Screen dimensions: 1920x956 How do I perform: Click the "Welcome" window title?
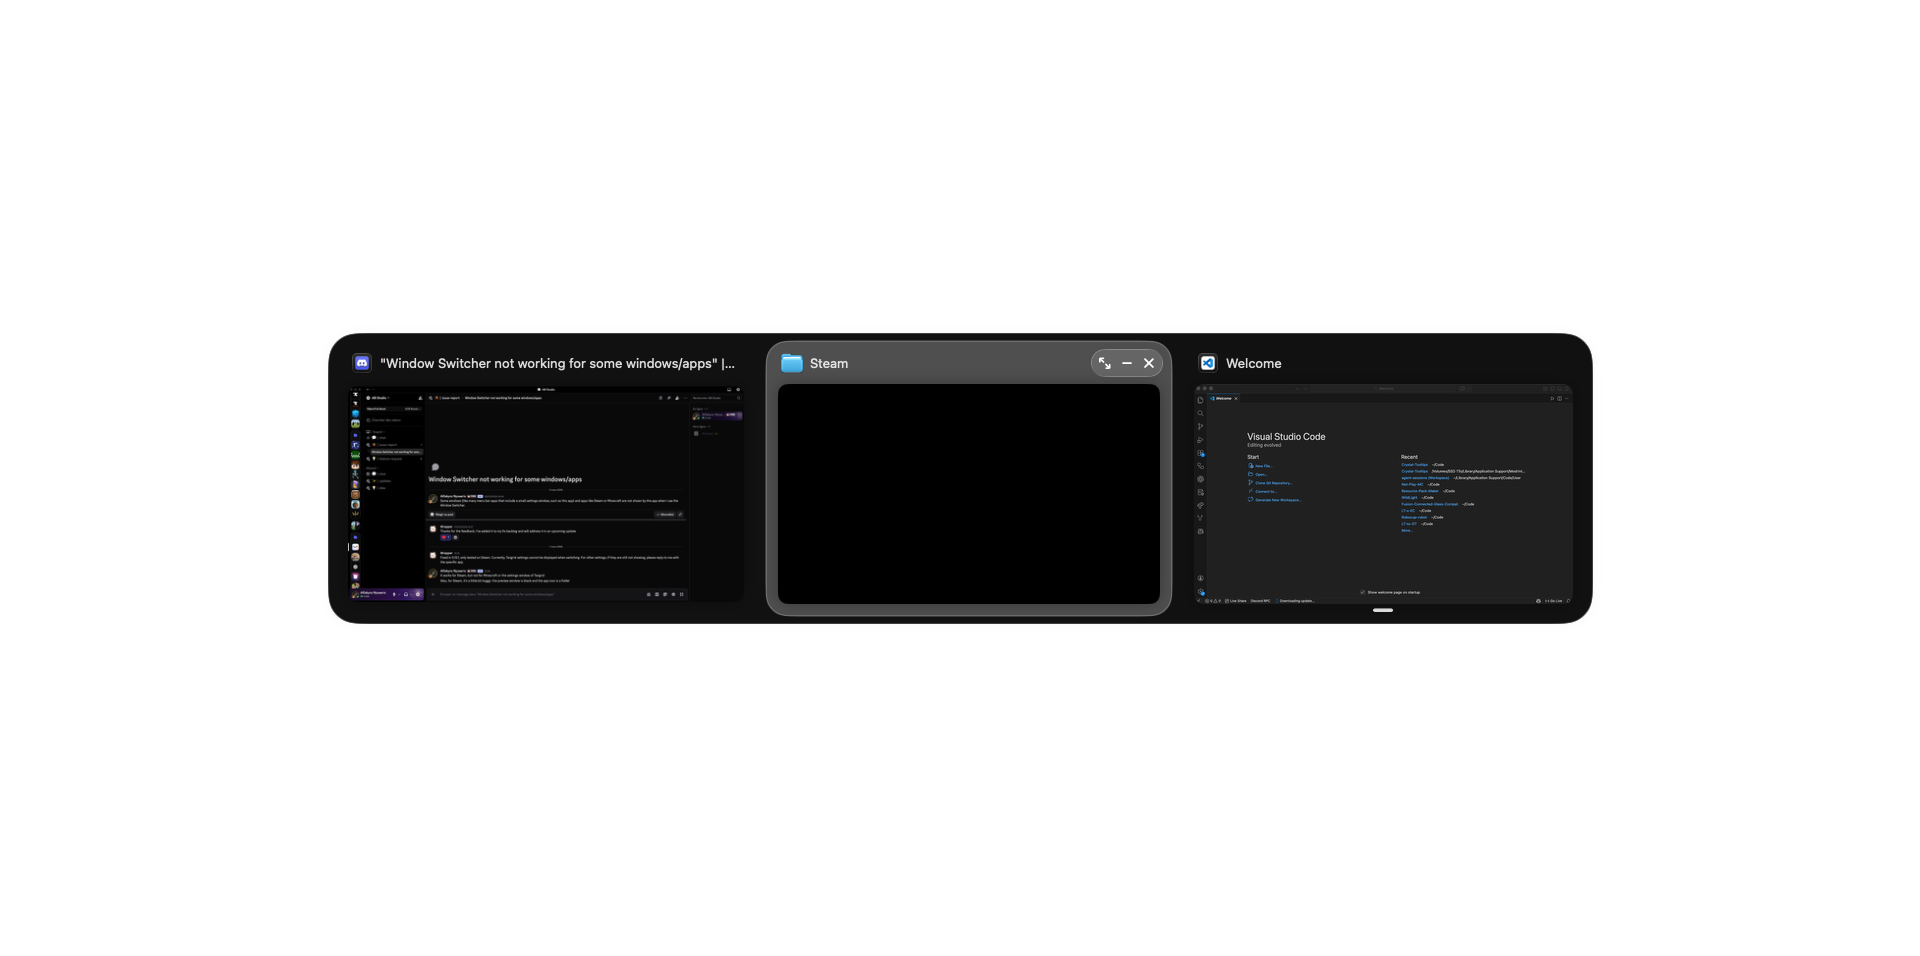[1254, 363]
